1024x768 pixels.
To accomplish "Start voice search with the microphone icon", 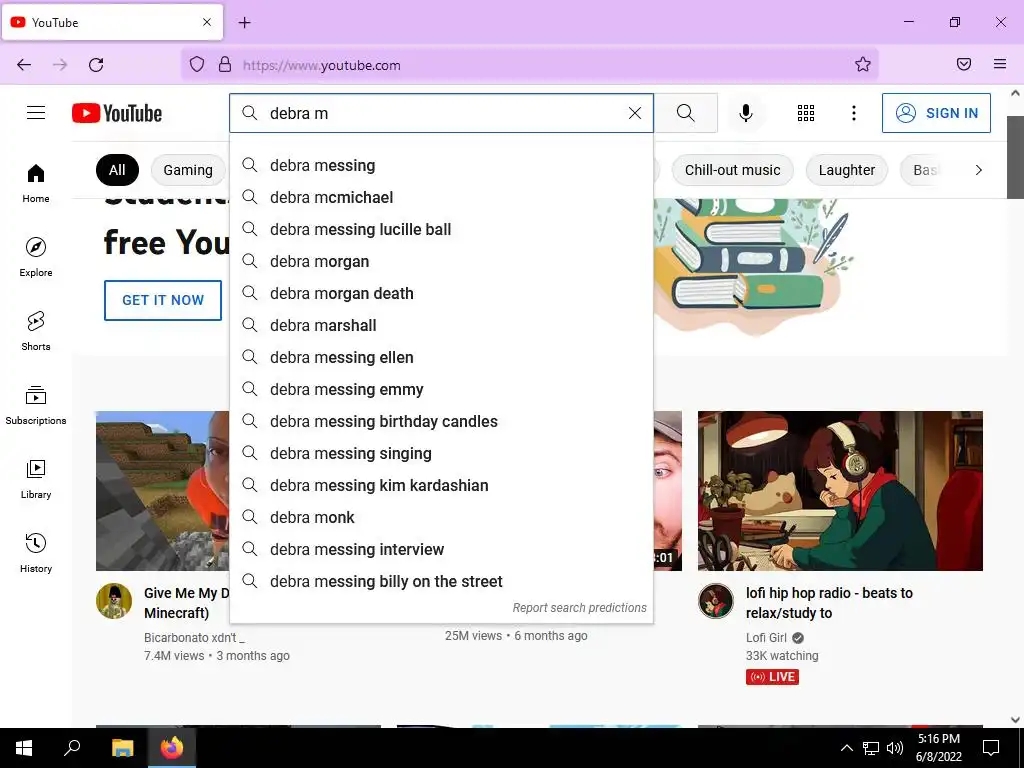I will [x=746, y=113].
